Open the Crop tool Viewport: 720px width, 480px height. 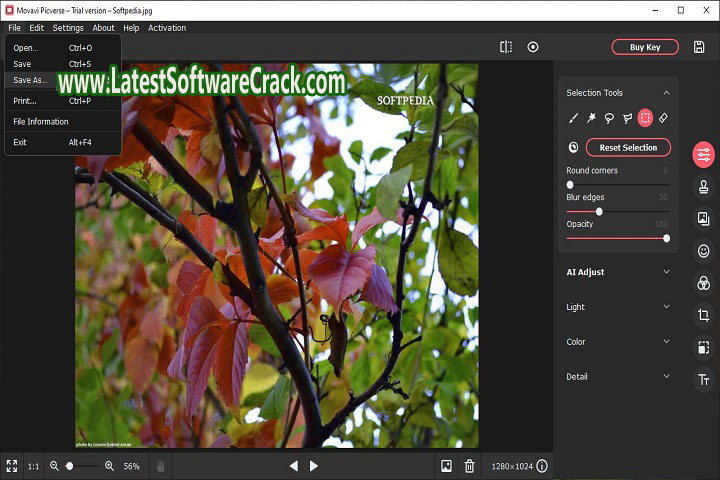703,315
